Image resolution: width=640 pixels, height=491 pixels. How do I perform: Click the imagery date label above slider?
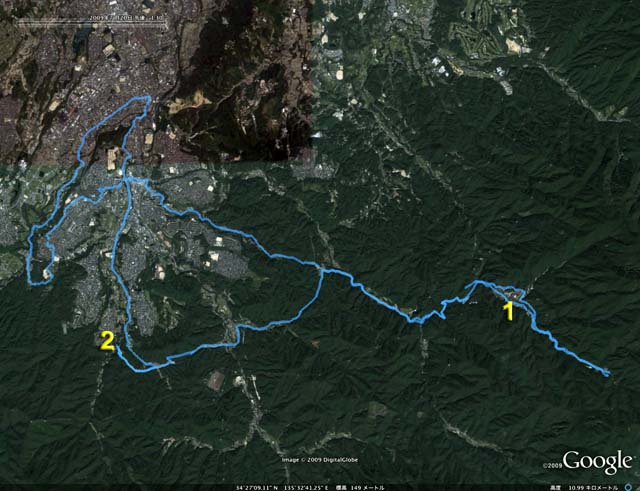click(x=126, y=18)
